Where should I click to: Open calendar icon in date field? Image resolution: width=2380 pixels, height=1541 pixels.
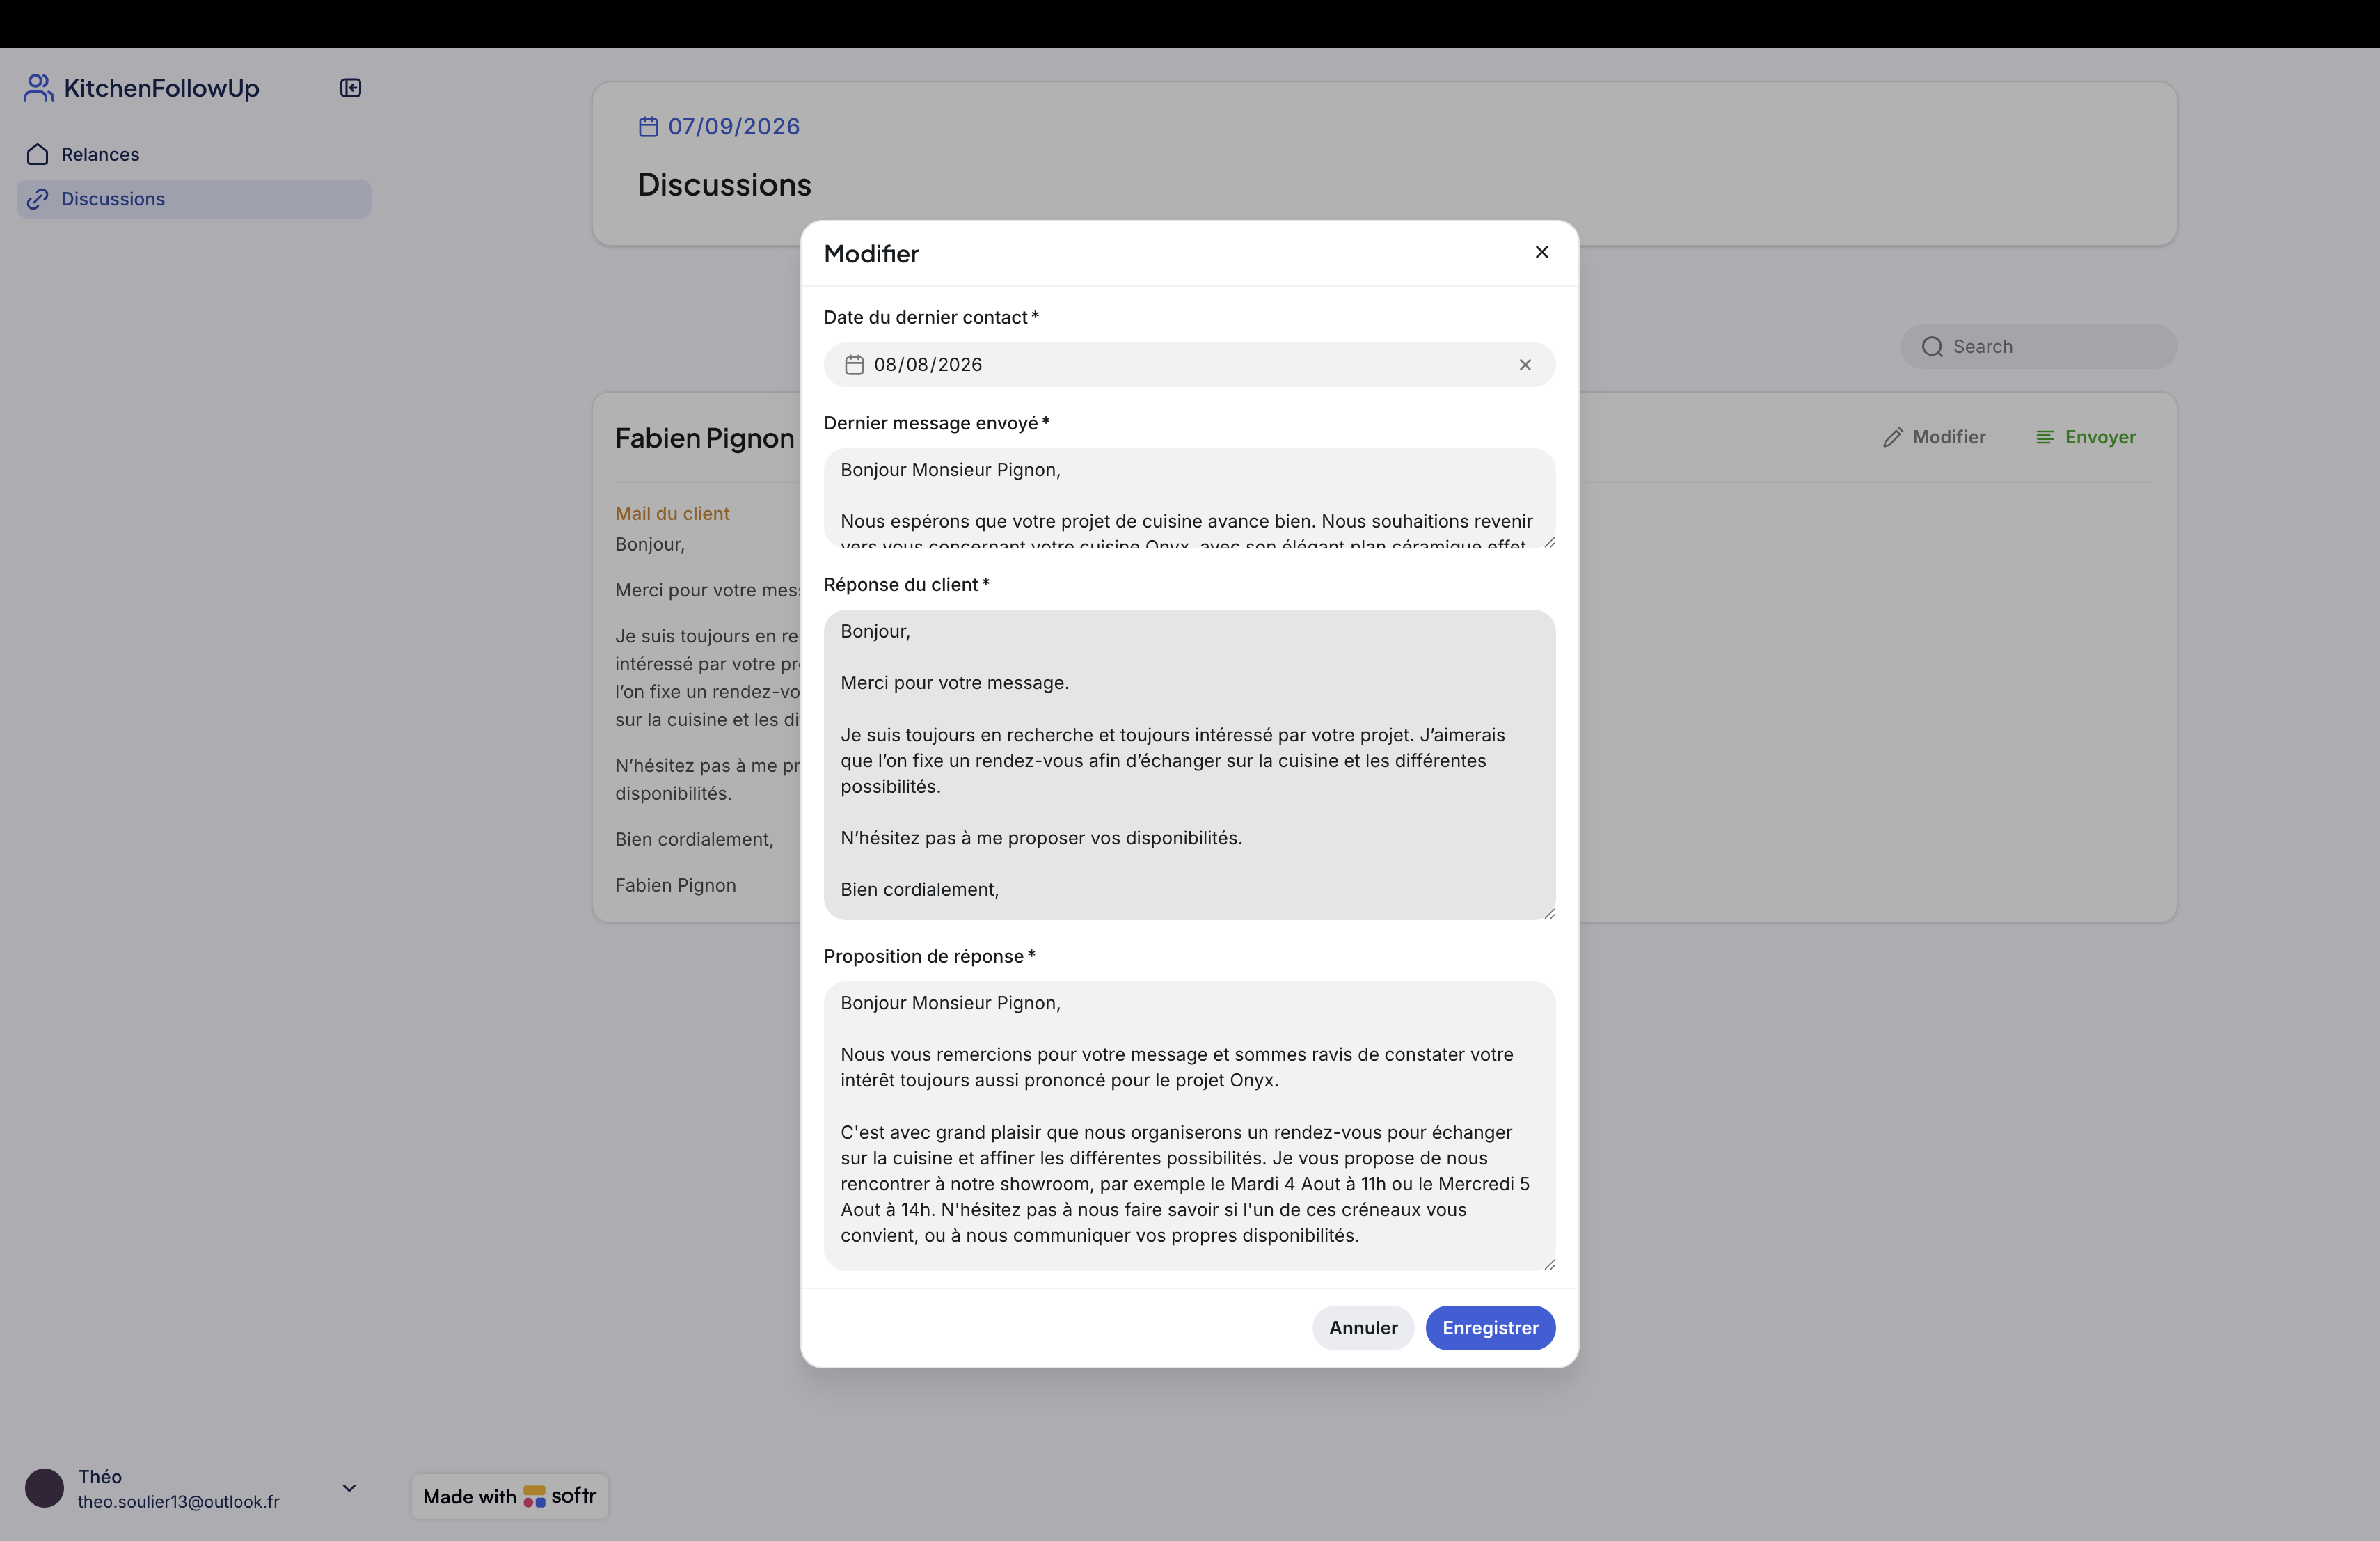click(854, 365)
